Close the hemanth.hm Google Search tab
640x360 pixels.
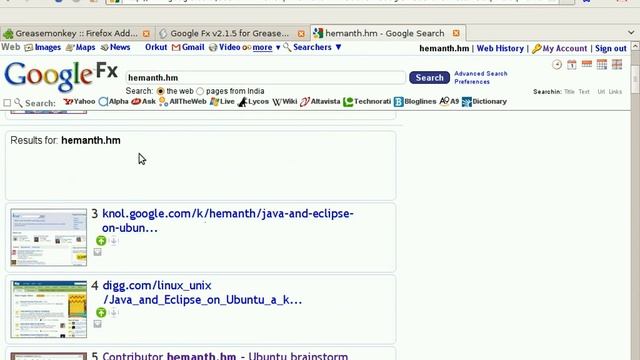tap(456, 33)
